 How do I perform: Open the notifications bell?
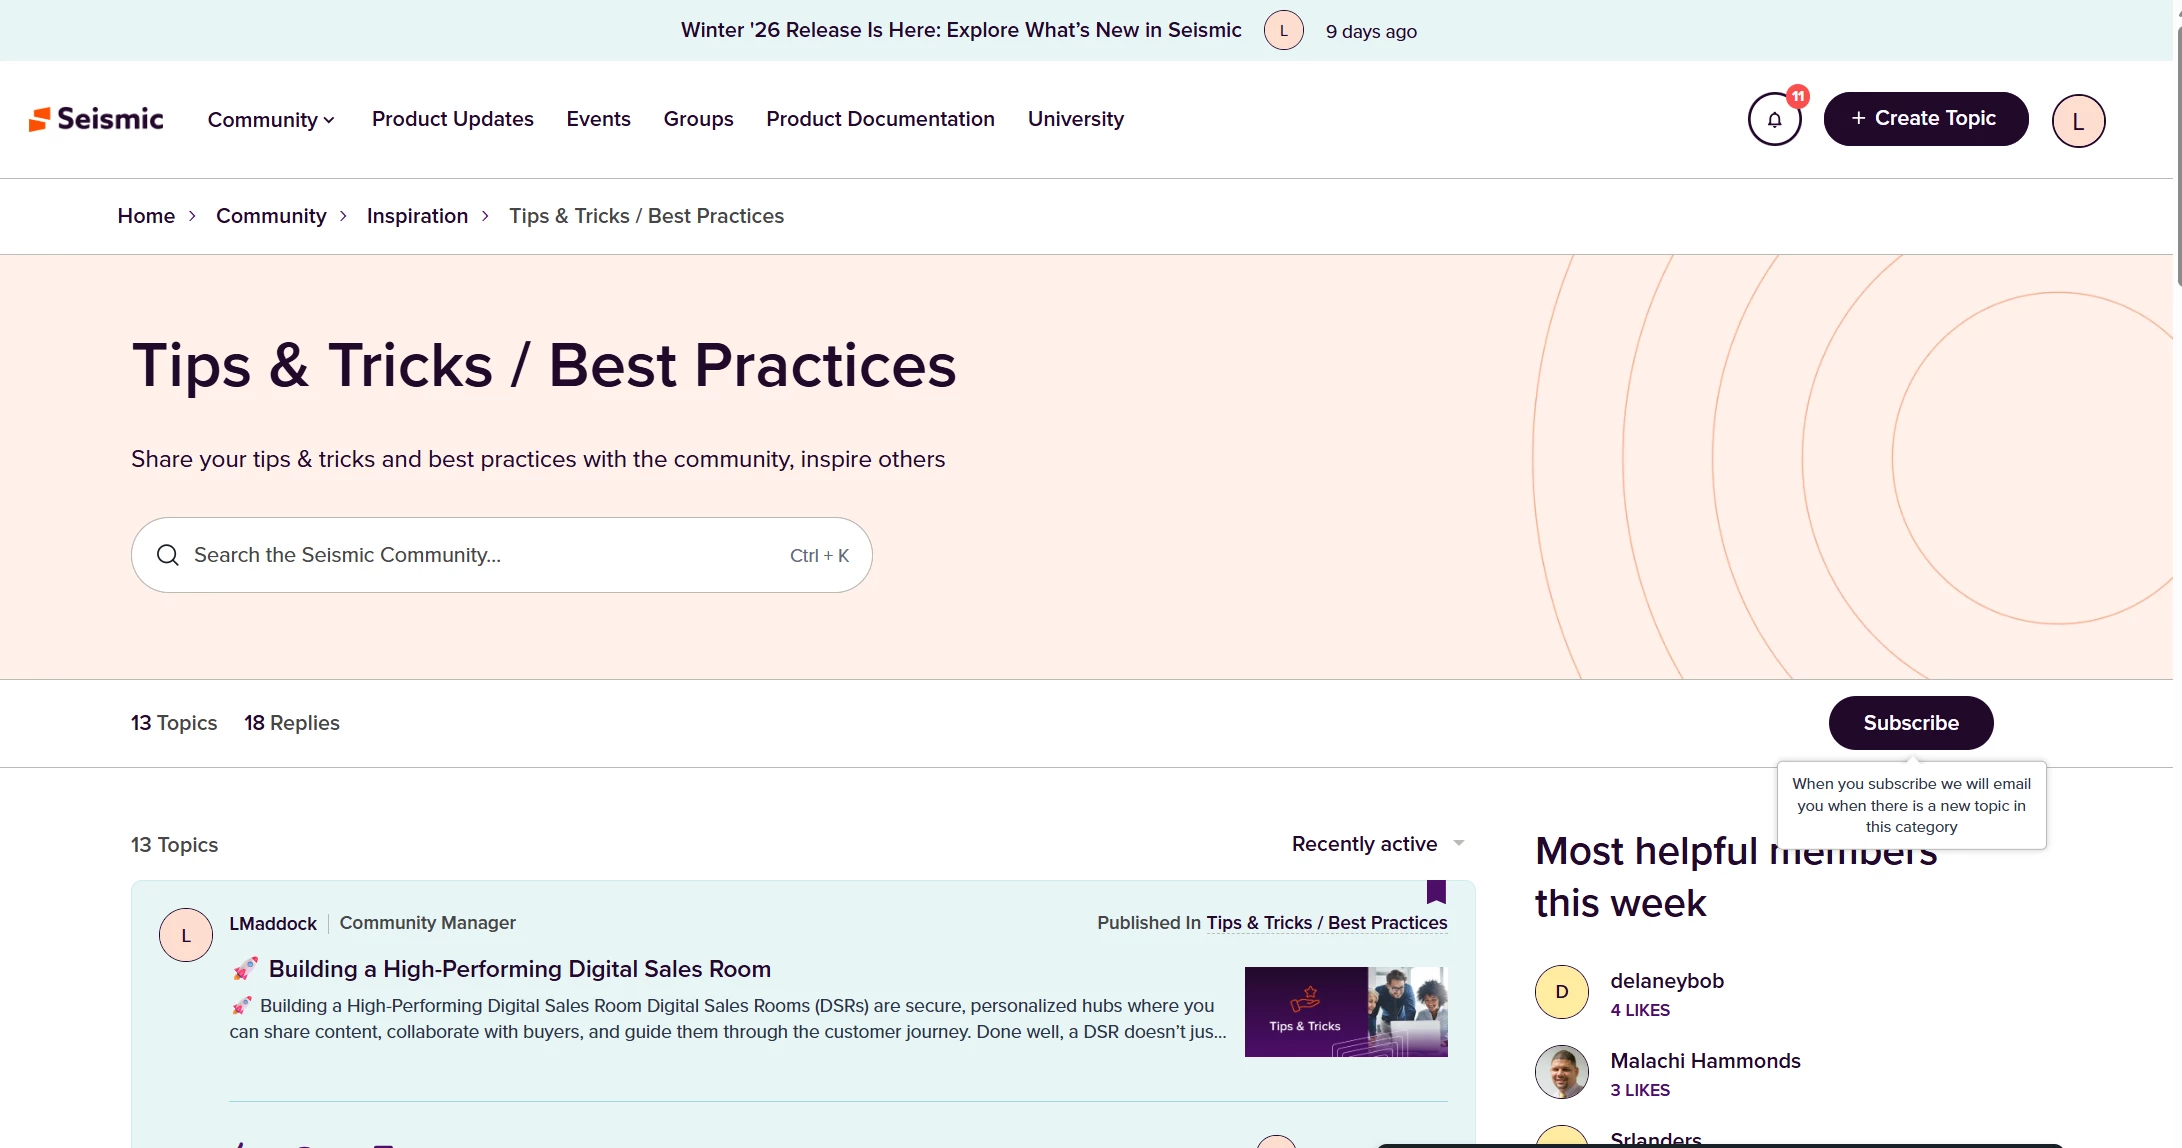tap(1774, 120)
